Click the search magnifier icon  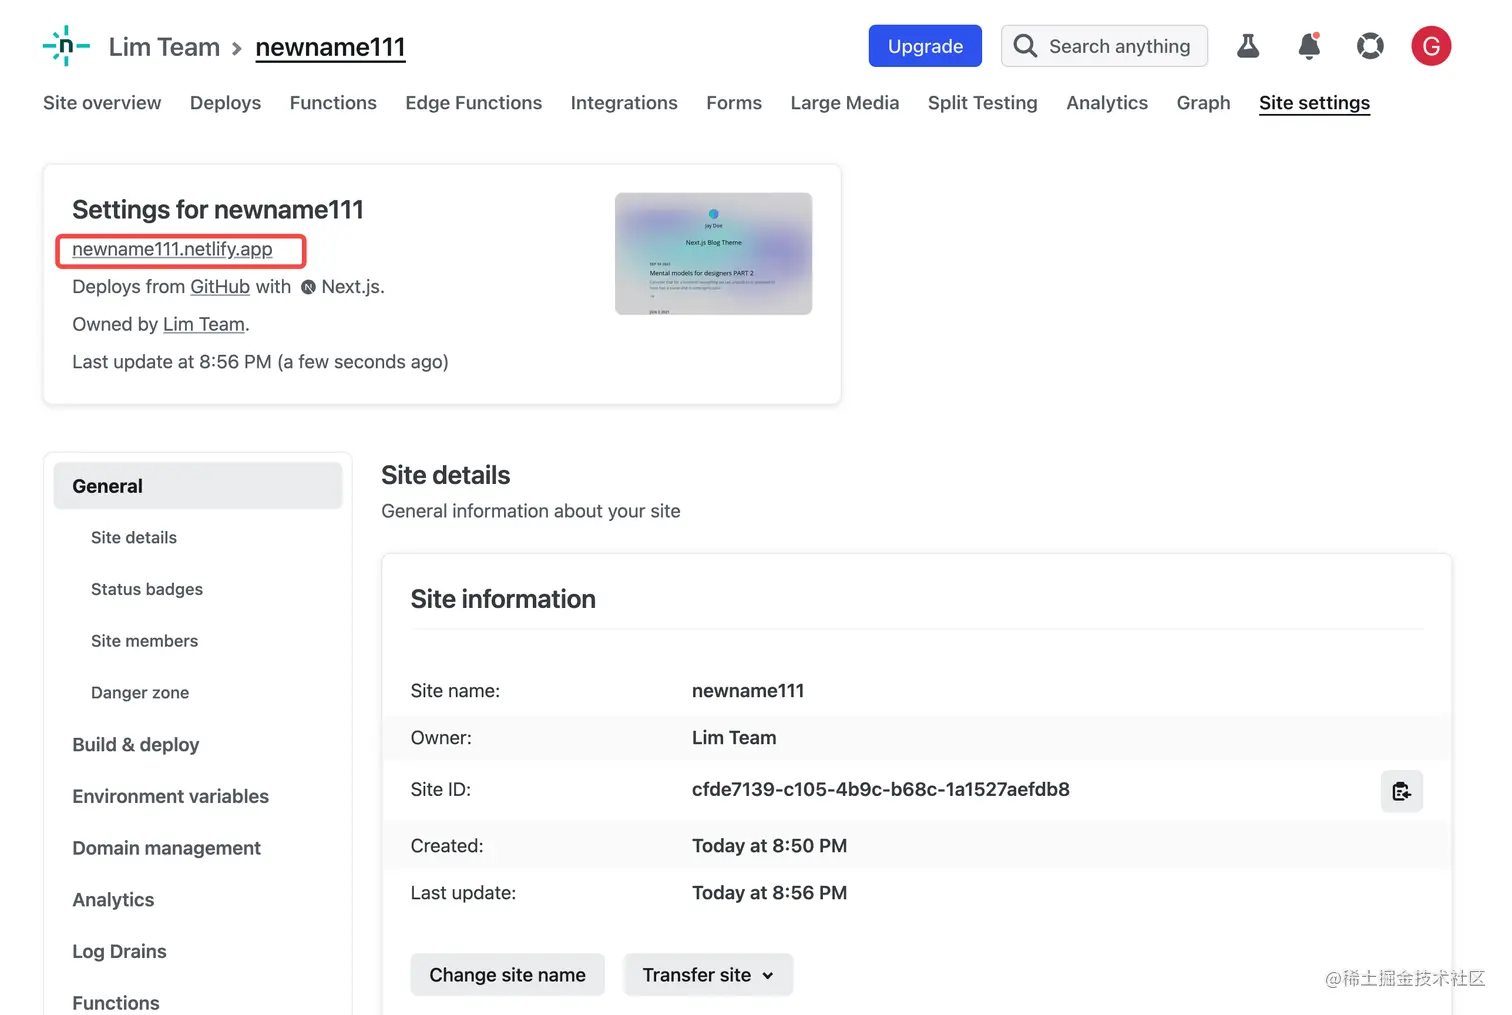1025,46
